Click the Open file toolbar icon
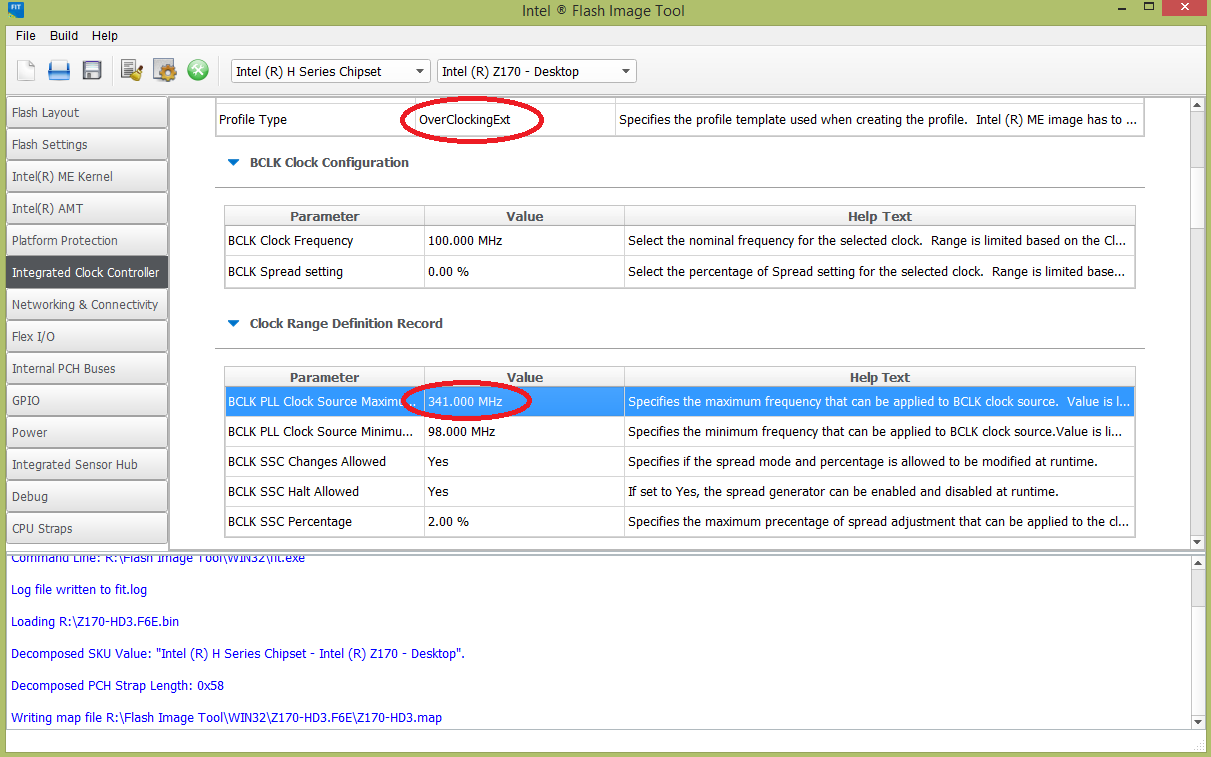Viewport: 1211px width, 757px height. pos(59,71)
